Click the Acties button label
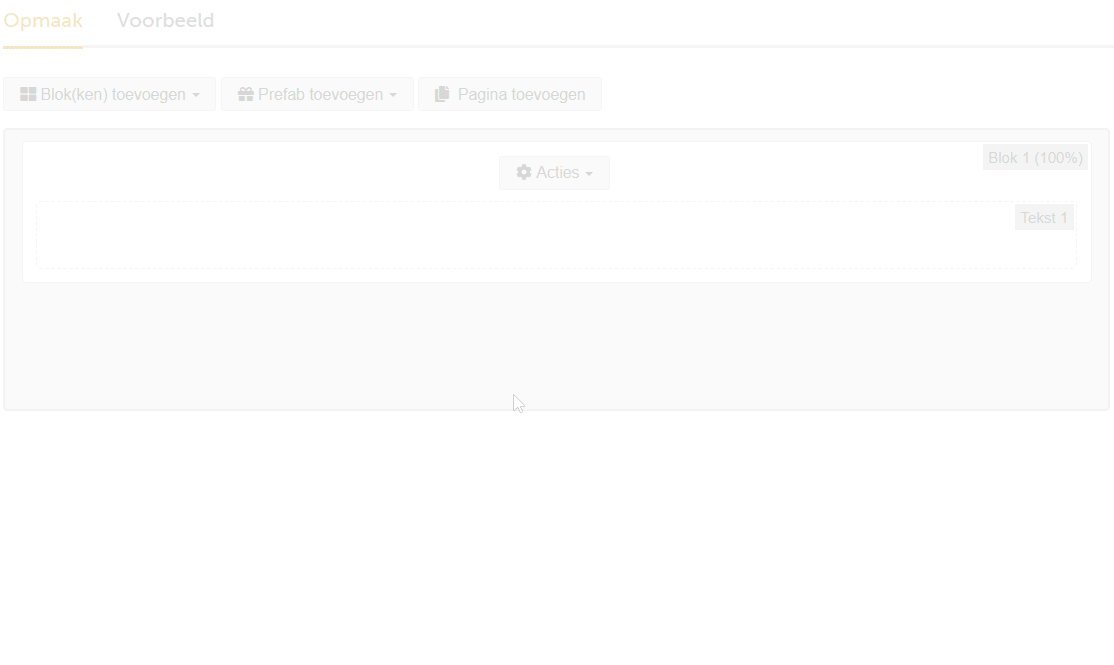The image size is (1114, 665). tap(558, 173)
